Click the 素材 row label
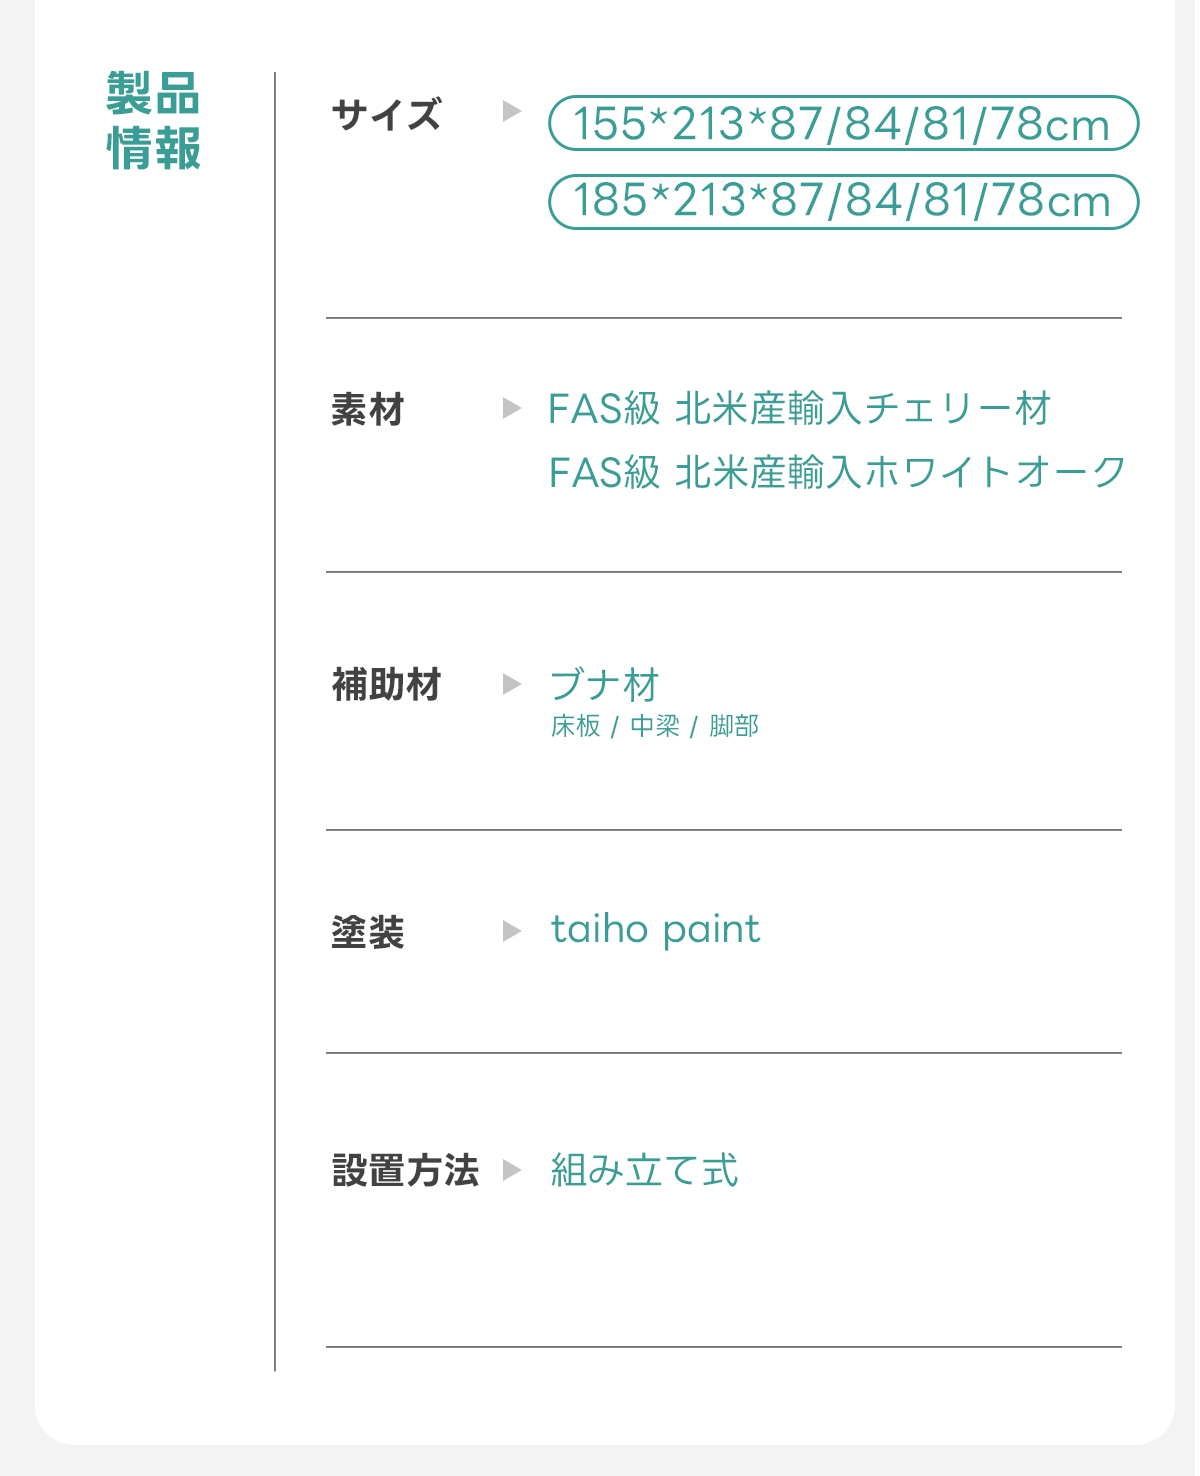This screenshot has height=1476, width=1200. click(x=368, y=410)
